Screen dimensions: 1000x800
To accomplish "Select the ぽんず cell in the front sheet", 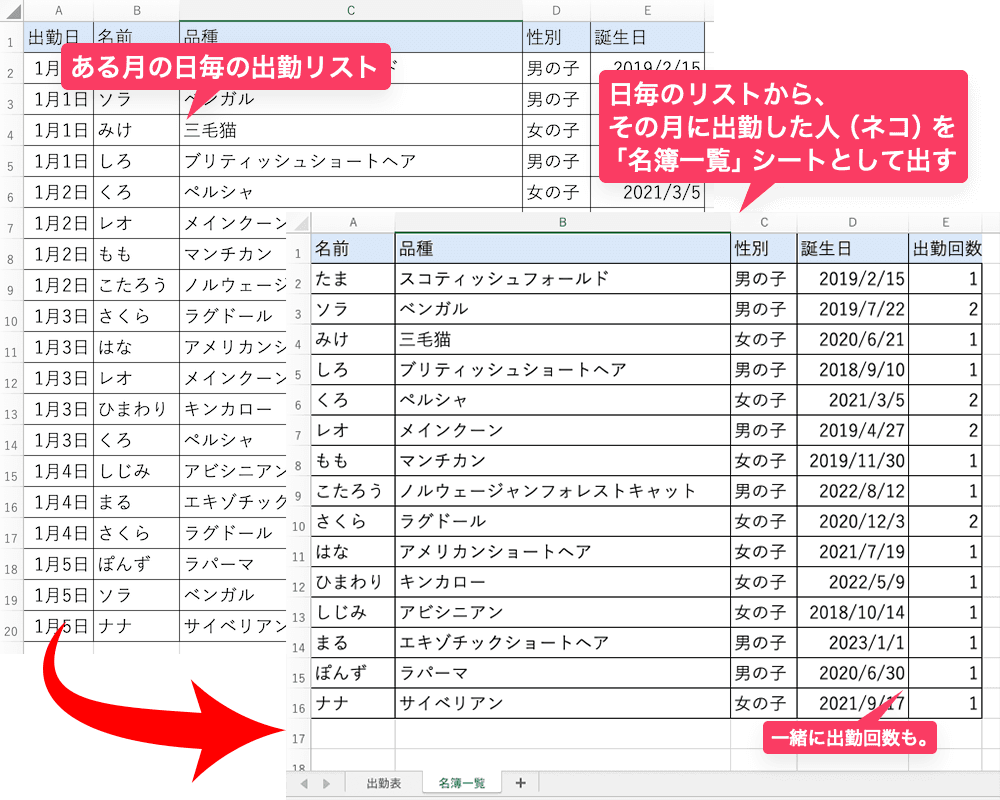I will click(352, 673).
